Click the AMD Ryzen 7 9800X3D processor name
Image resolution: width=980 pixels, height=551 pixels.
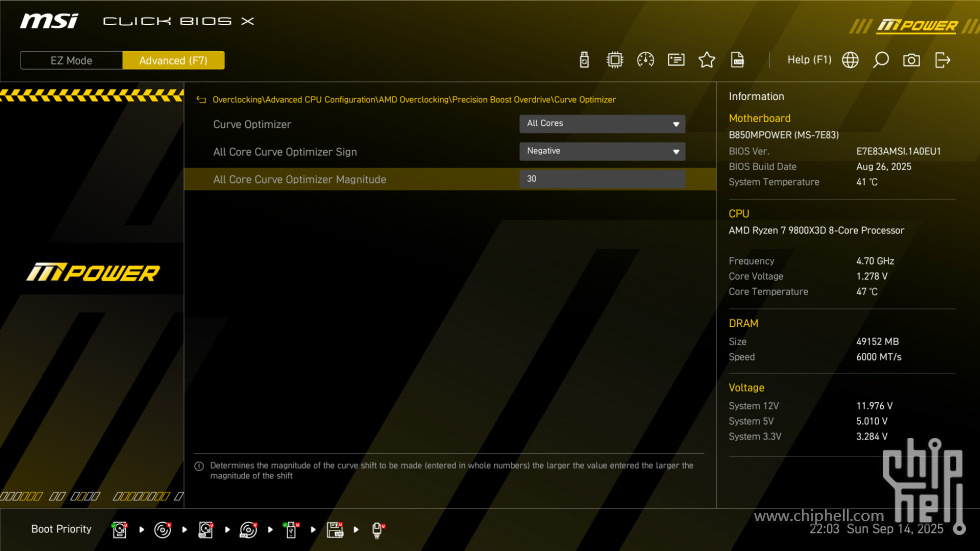pos(816,231)
